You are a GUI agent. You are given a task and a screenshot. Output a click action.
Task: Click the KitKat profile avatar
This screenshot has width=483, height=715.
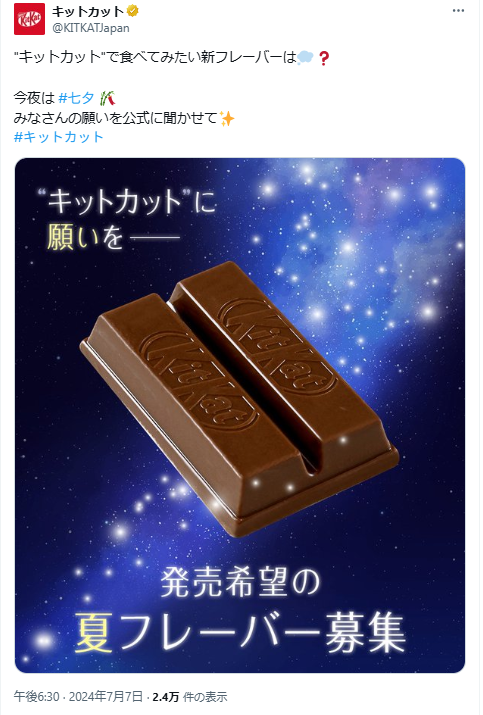[30, 19]
